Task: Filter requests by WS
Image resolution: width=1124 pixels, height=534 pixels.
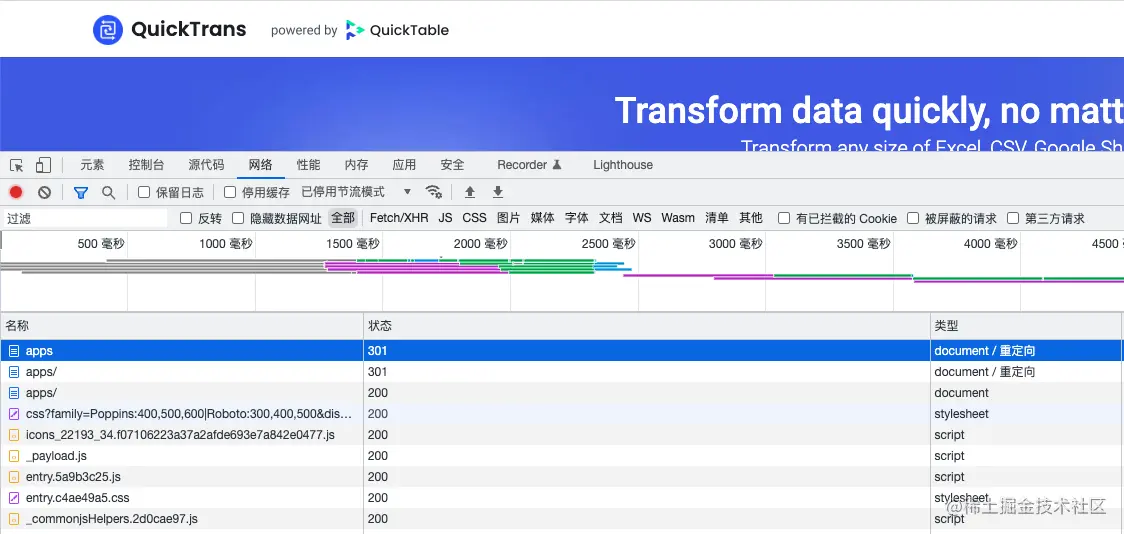Action: (642, 218)
